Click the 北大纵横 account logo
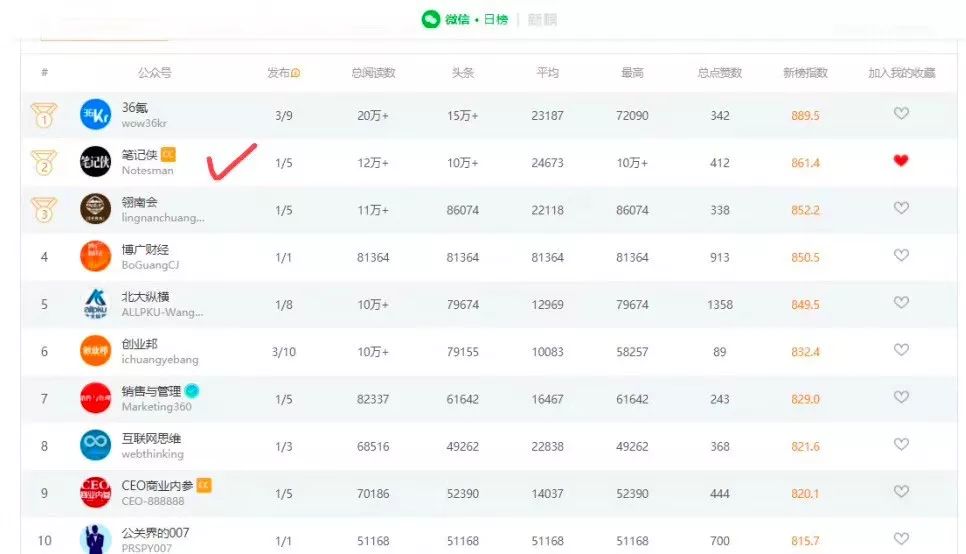Image resolution: width=966 pixels, height=554 pixels. click(x=95, y=304)
